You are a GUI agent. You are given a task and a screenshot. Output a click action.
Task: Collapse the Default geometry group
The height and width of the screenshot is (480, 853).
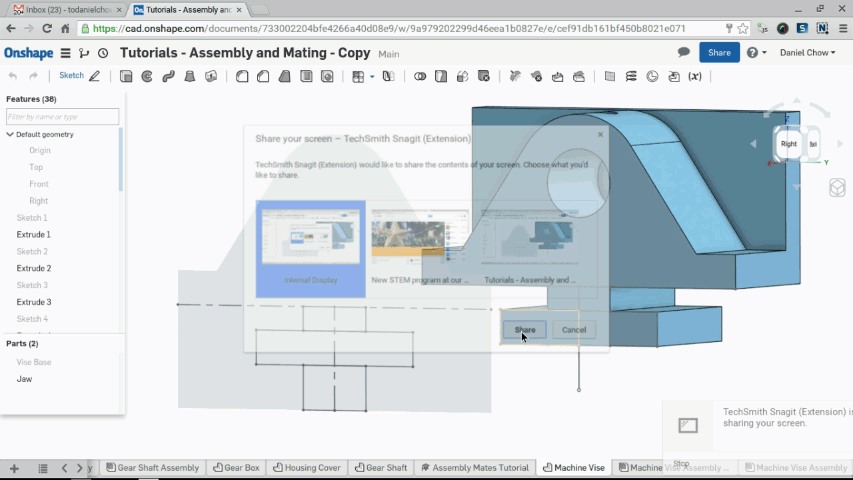point(10,134)
